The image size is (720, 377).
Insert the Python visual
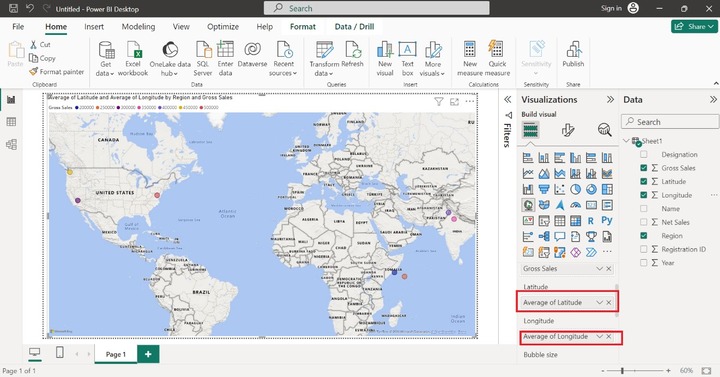[x=607, y=220]
